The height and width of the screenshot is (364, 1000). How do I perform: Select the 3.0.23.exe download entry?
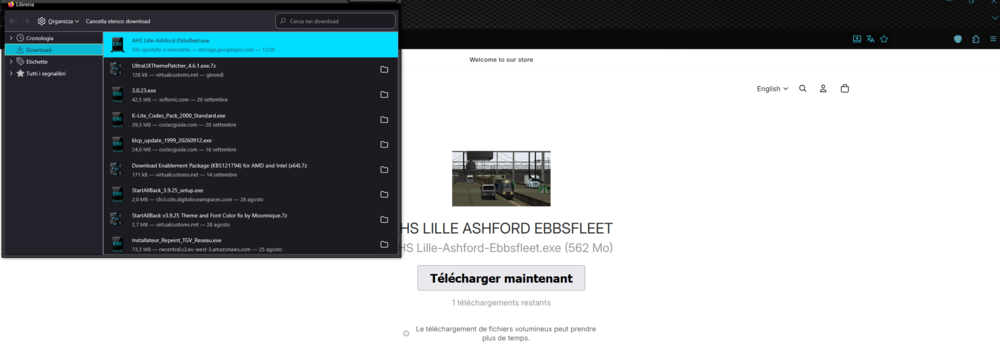(251, 94)
